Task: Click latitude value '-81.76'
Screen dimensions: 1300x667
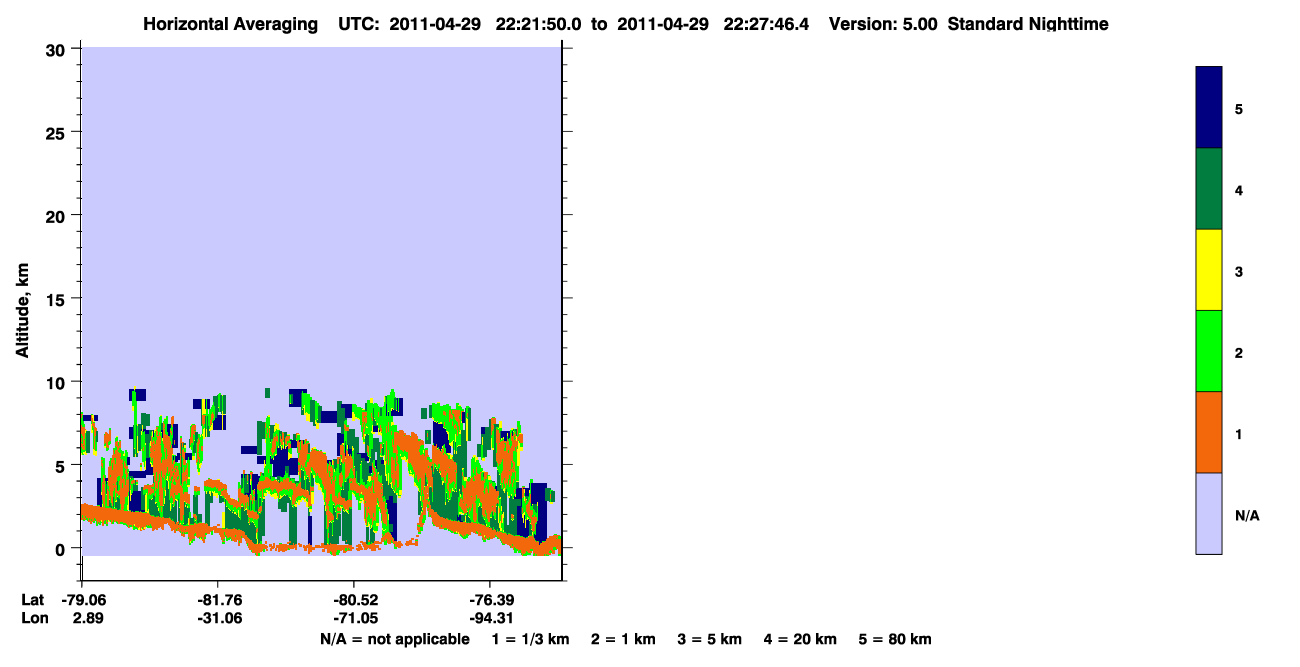Action: (x=218, y=599)
